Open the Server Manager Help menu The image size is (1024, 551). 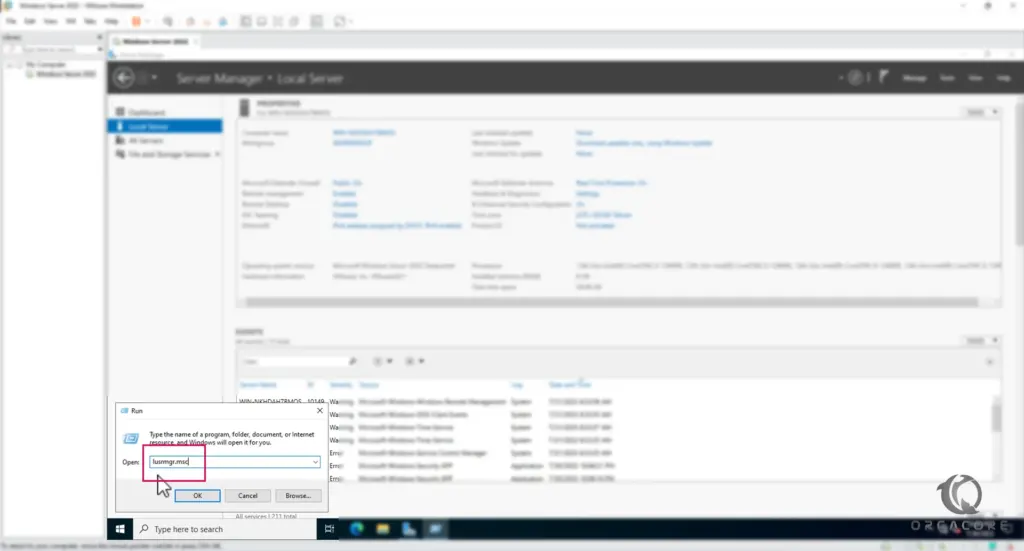pyautogui.click(x=1004, y=78)
